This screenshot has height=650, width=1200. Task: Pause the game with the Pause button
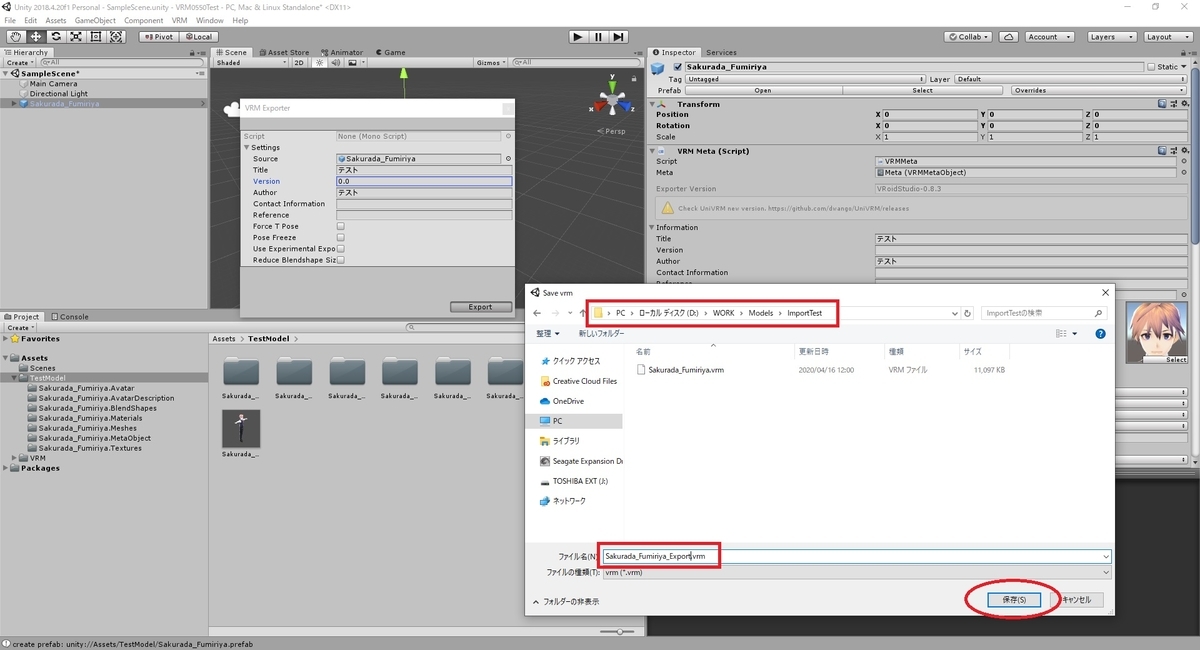click(x=598, y=37)
